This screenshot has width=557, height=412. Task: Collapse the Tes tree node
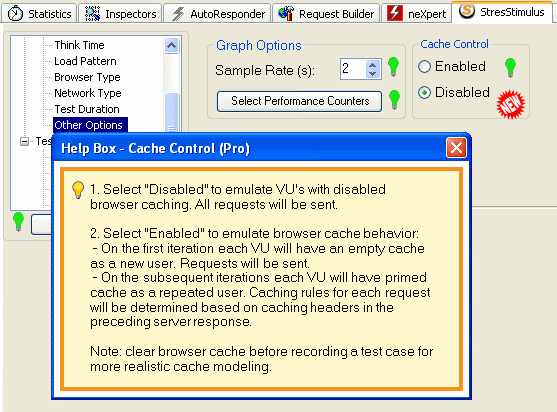25,141
